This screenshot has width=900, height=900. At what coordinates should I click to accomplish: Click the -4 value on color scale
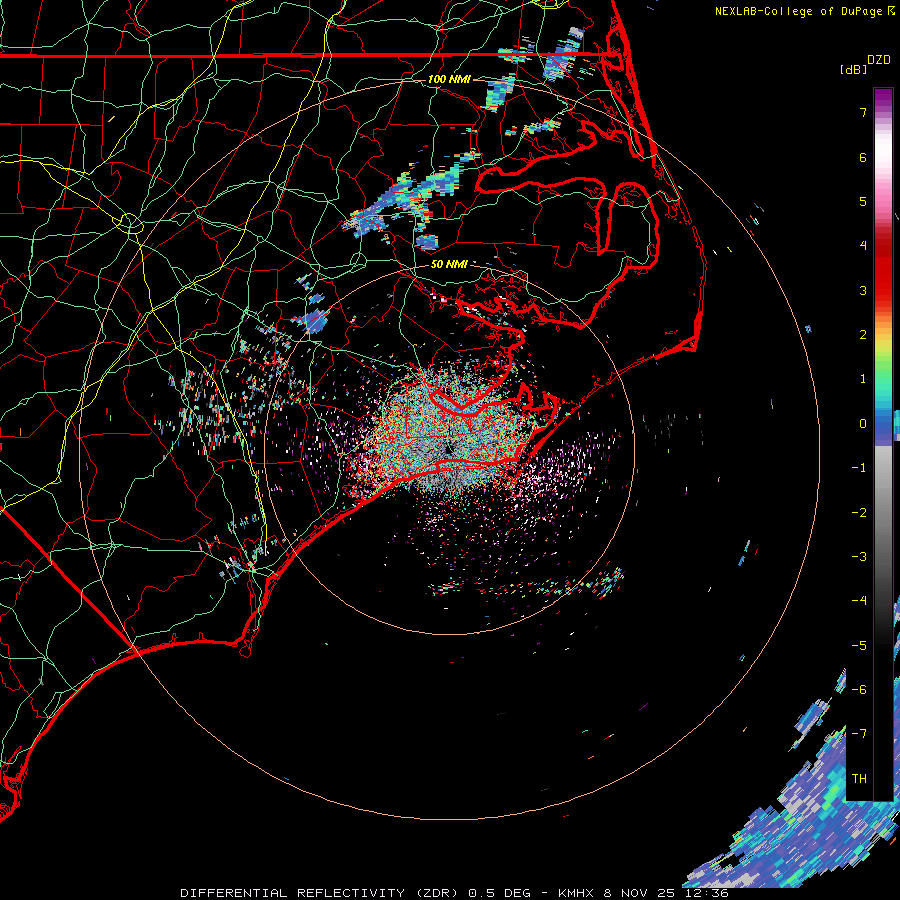[859, 601]
